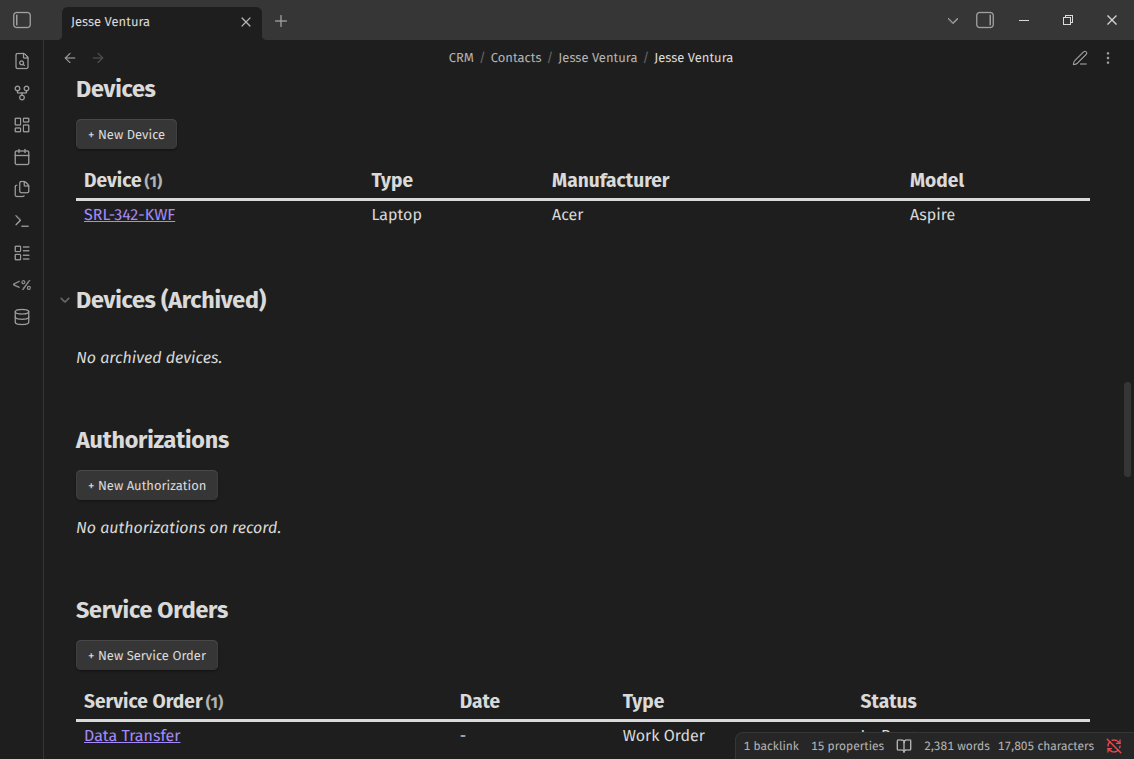Screen dimensions: 1134x759
Task: Click the Authorizations heading
Action: (153, 440)
